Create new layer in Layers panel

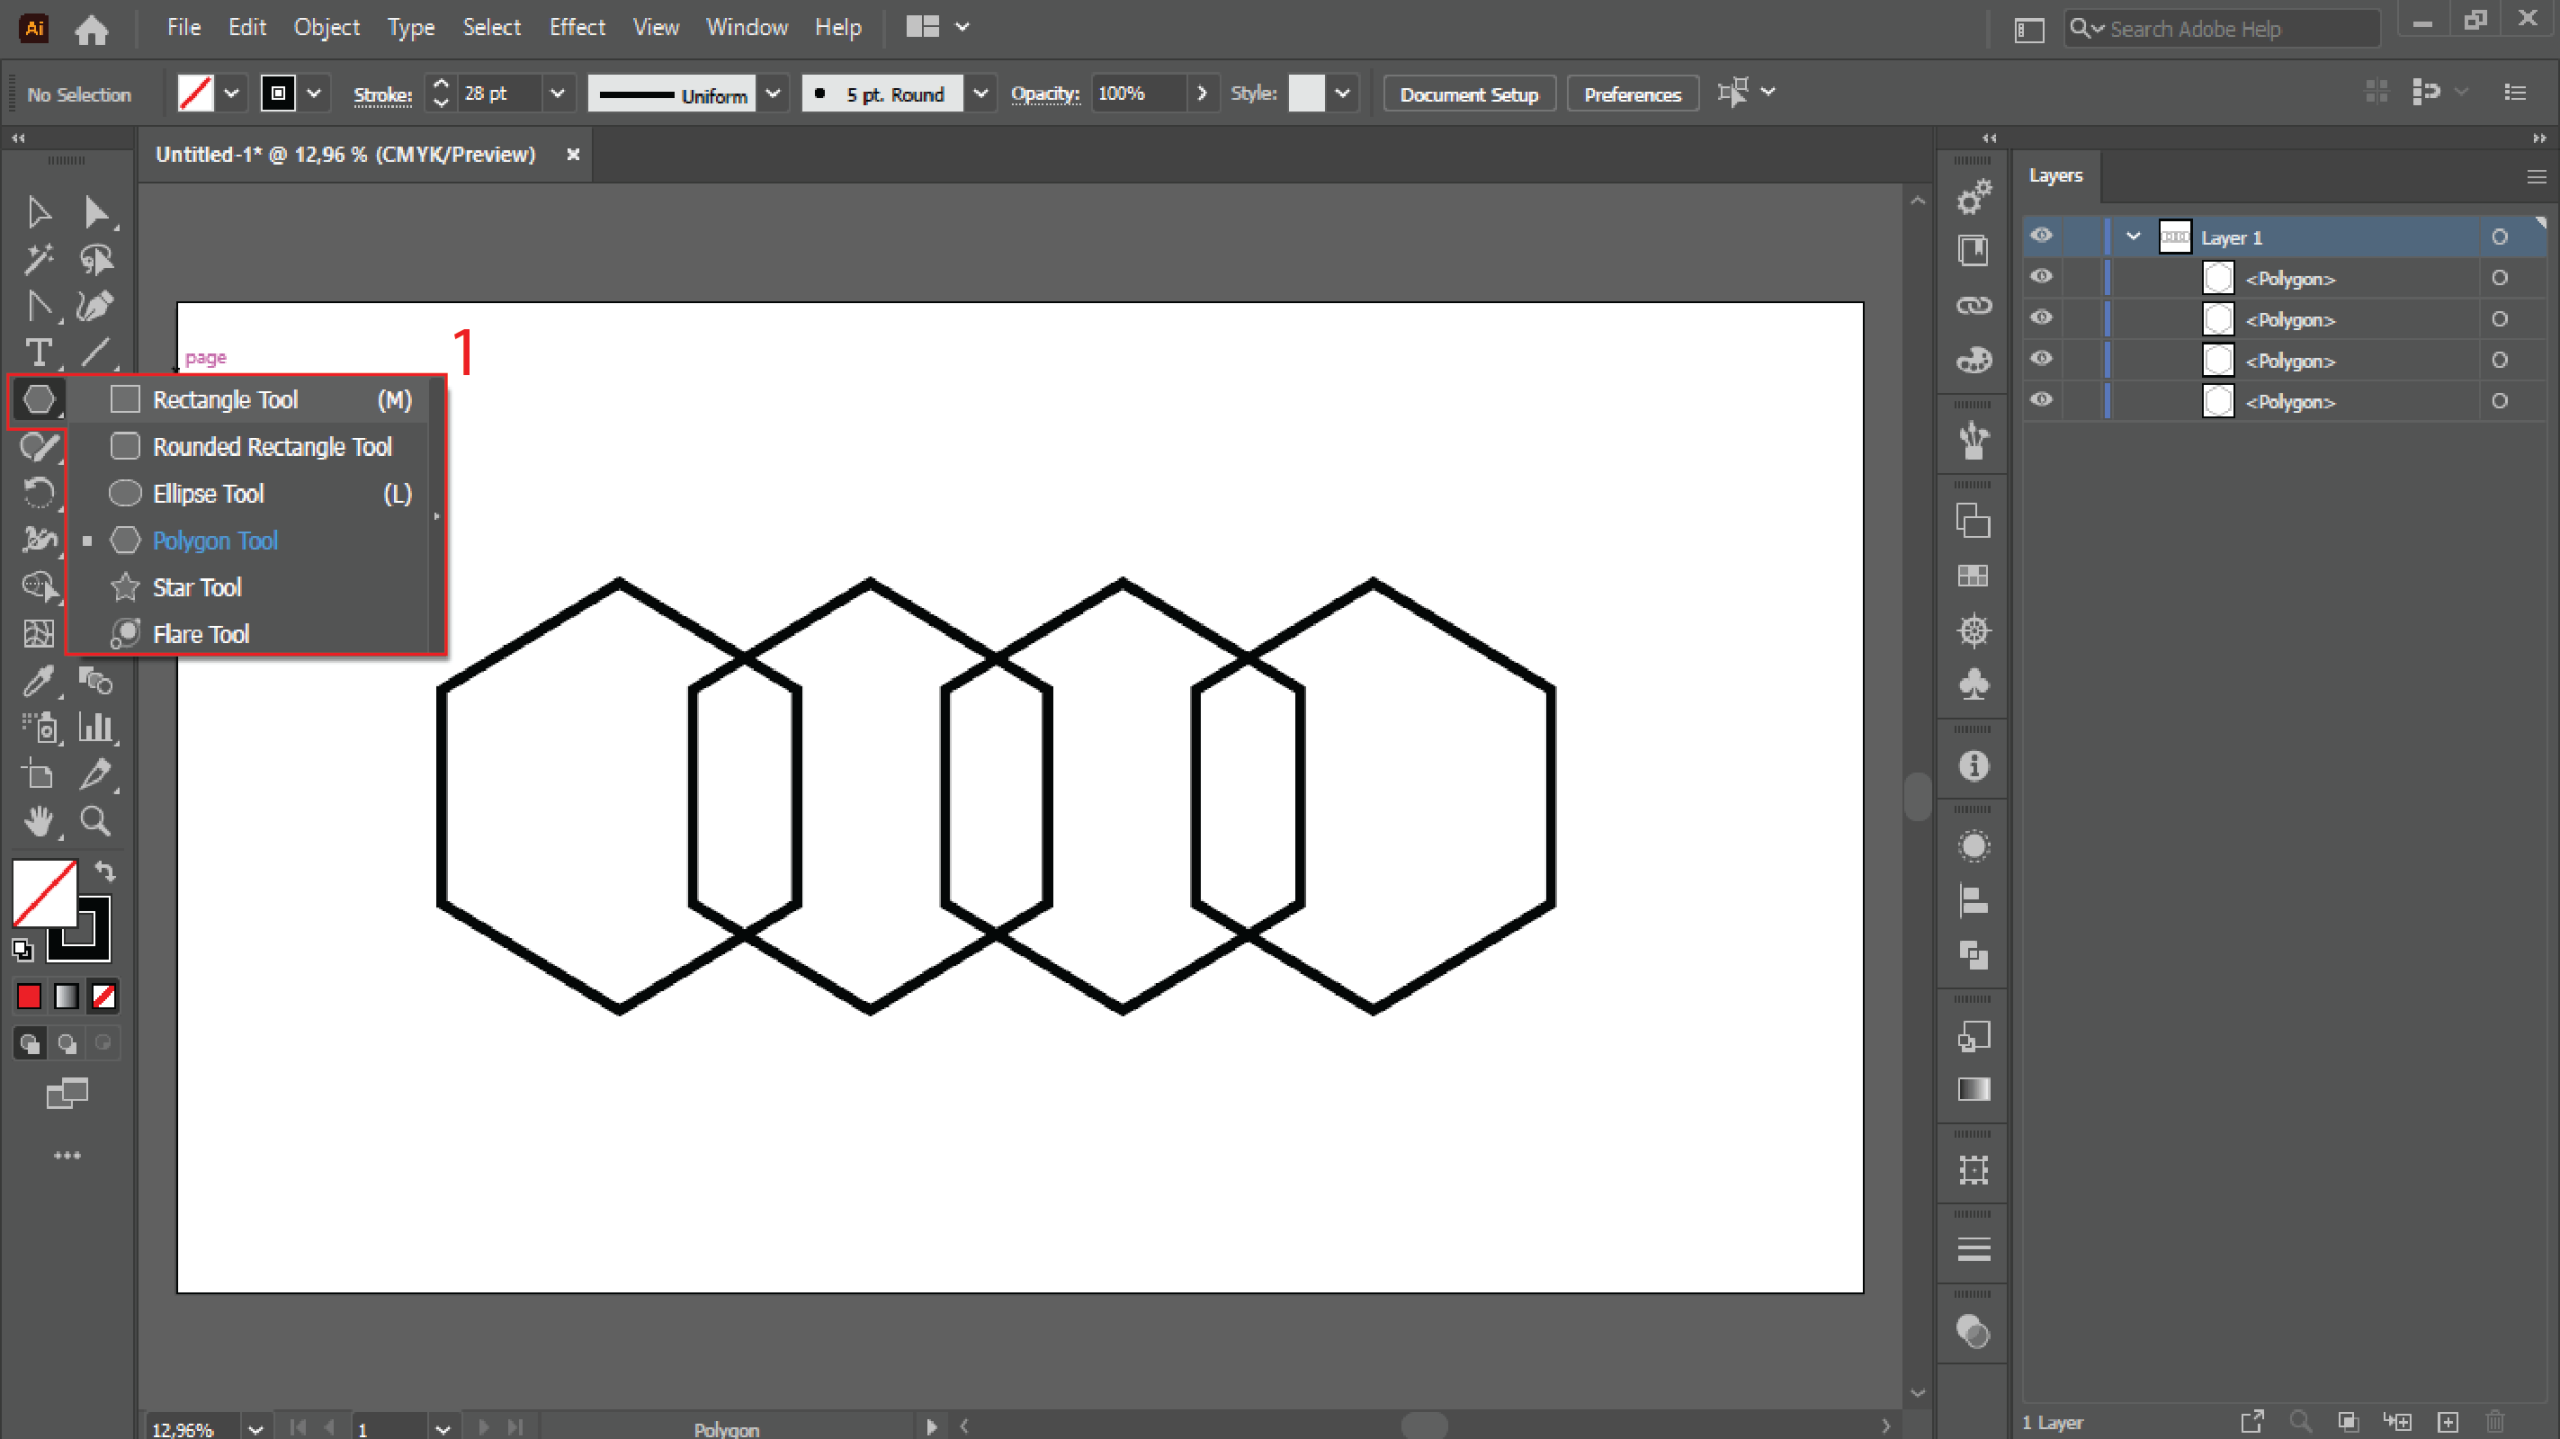point(2448,1421)
